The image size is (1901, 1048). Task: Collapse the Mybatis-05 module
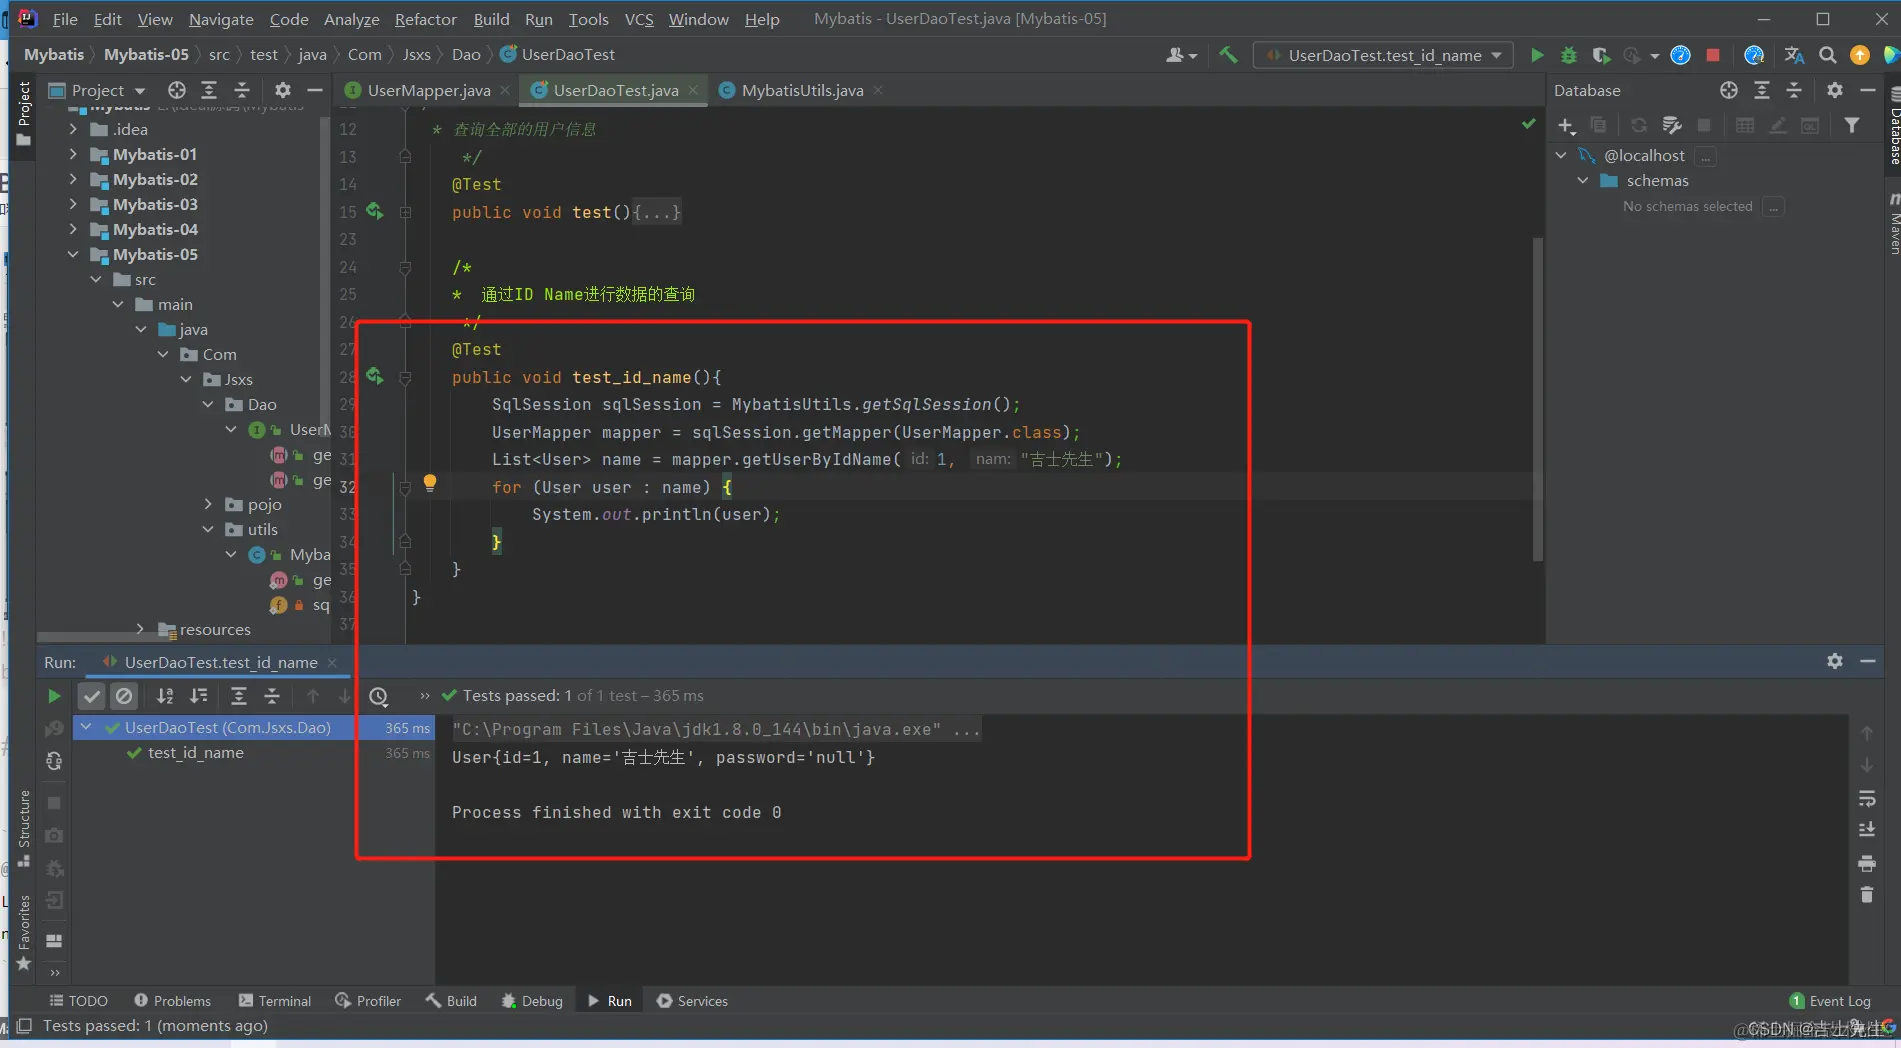coord(73,254)
